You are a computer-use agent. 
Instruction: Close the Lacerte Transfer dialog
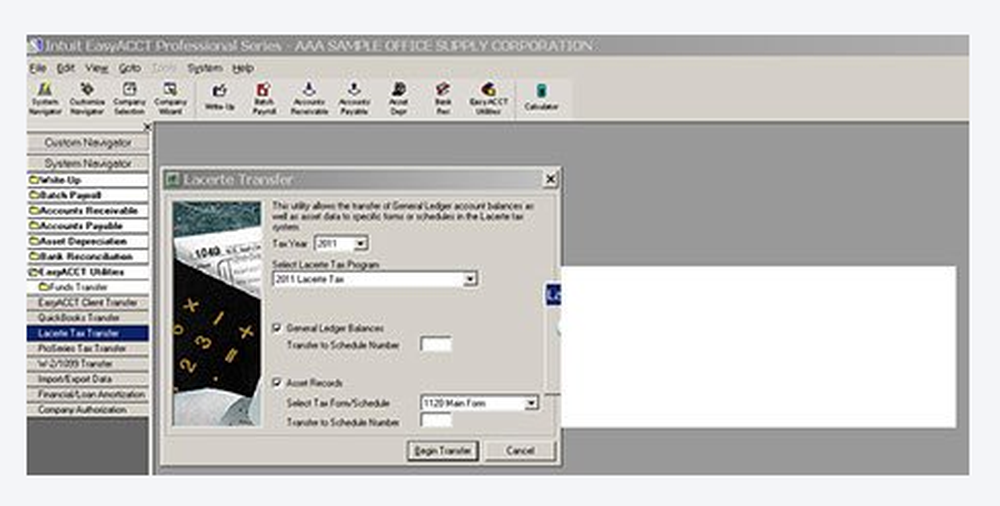[x=550, y=179]
